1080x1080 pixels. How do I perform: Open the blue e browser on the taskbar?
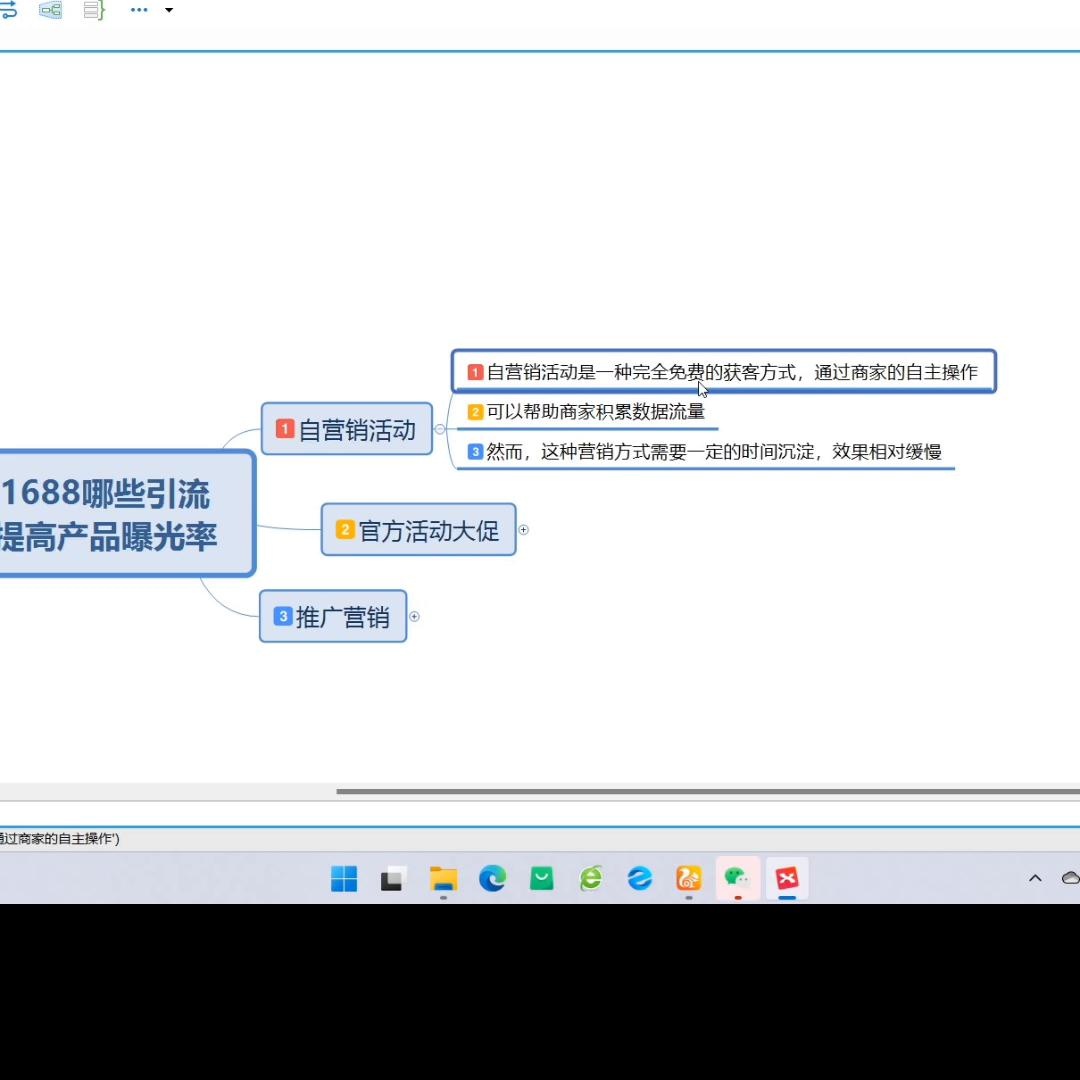pyautogui.click(x=640, y=878)
